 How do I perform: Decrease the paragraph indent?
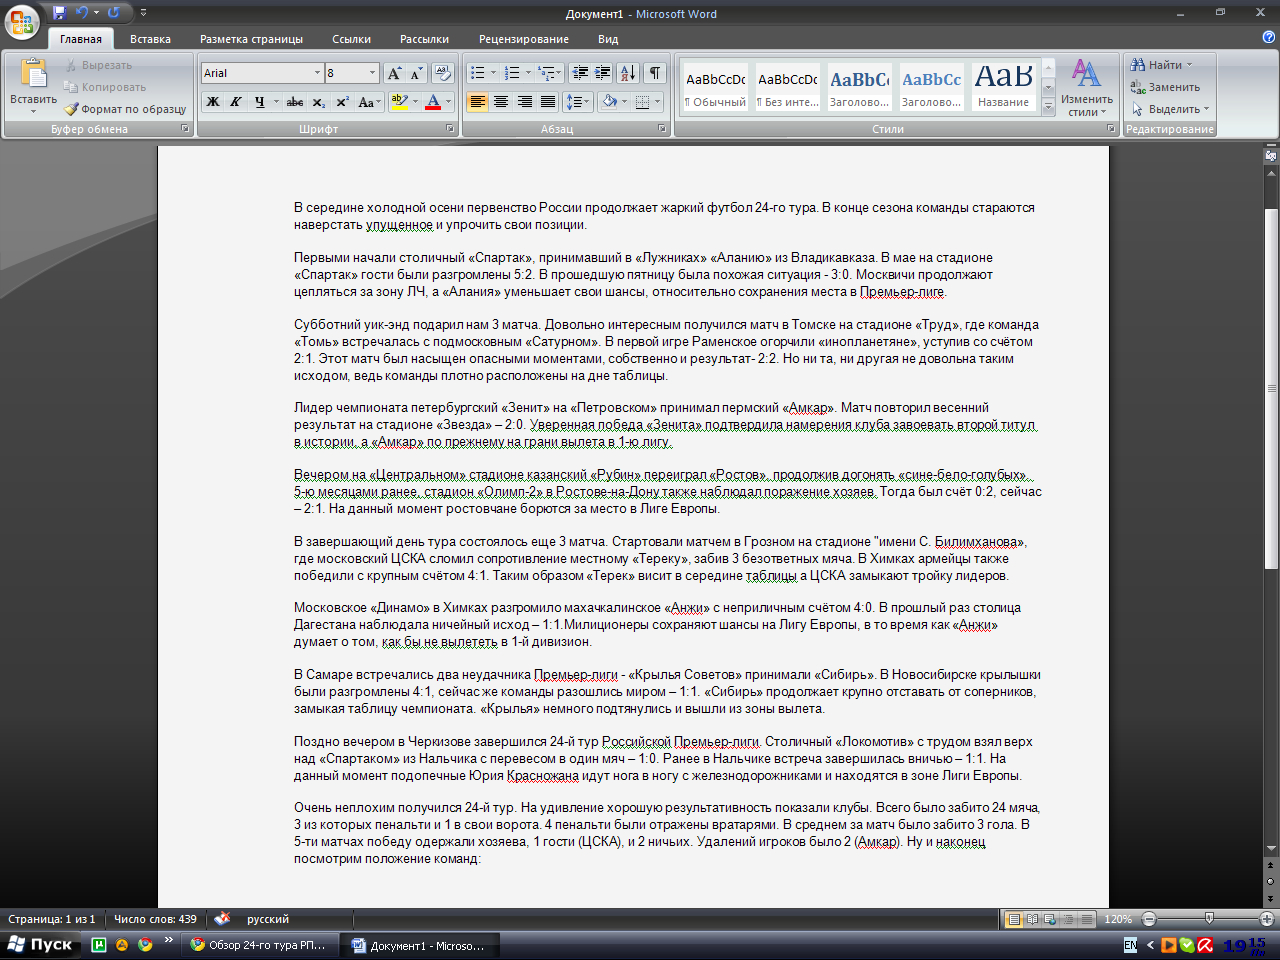pos(580,73)
